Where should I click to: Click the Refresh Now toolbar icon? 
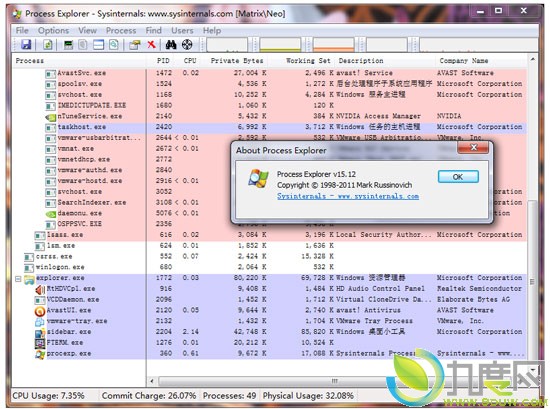click(x=48, y=45)
